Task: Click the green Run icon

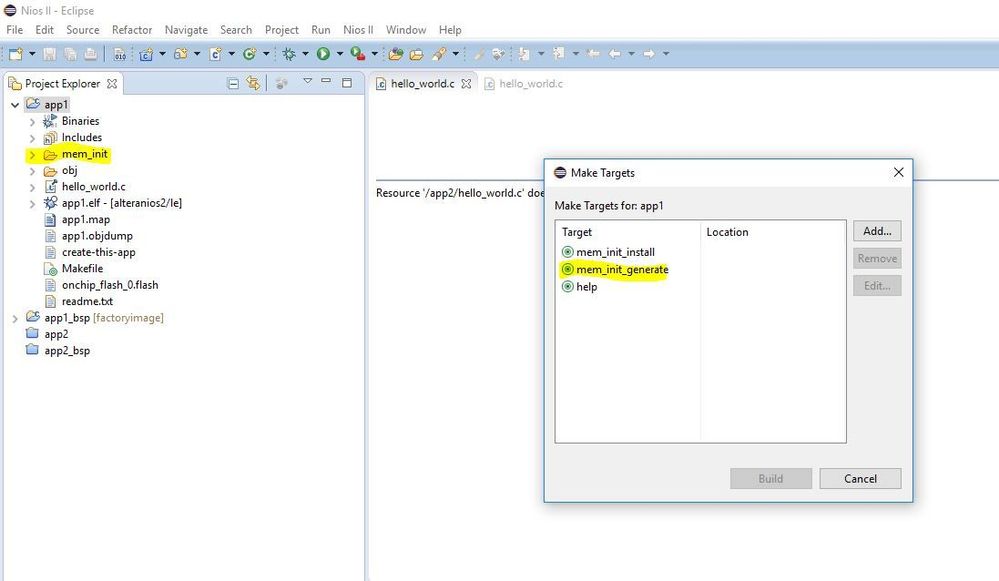Action: pyautogui.click(x=323, y=54)
